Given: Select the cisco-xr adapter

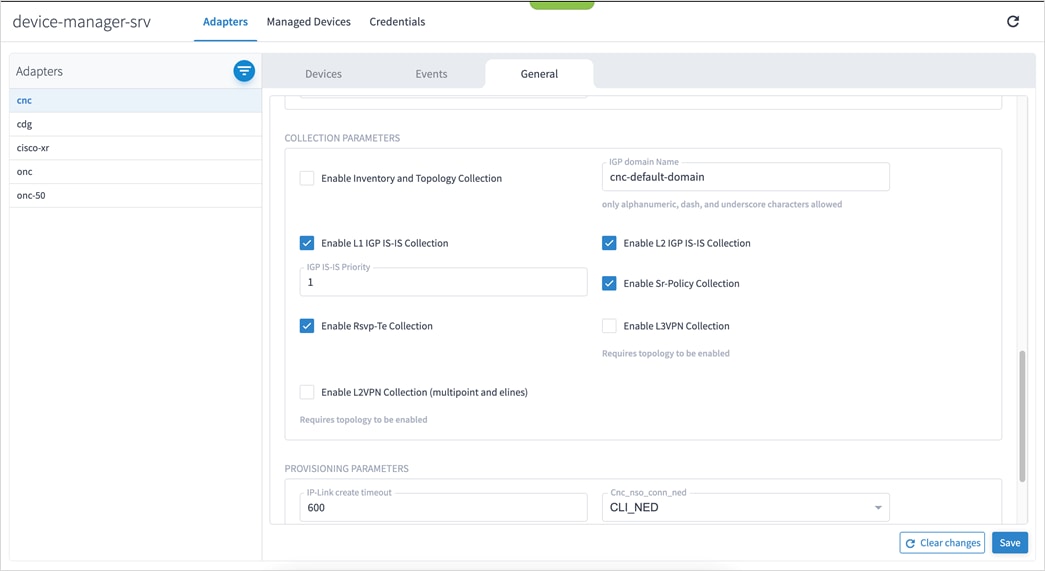Looking at the screenshot, I should [x=33, y=148].
